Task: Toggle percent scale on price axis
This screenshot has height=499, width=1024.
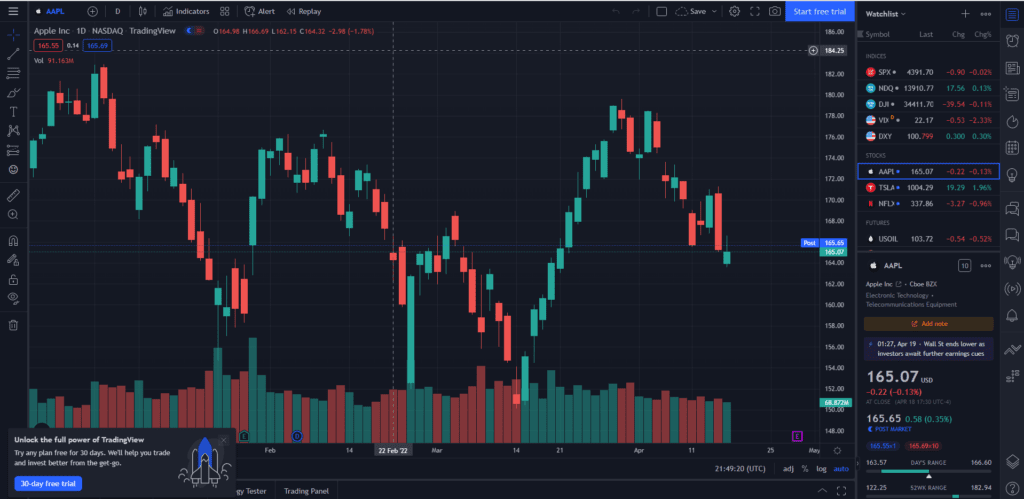Action: 806,468
